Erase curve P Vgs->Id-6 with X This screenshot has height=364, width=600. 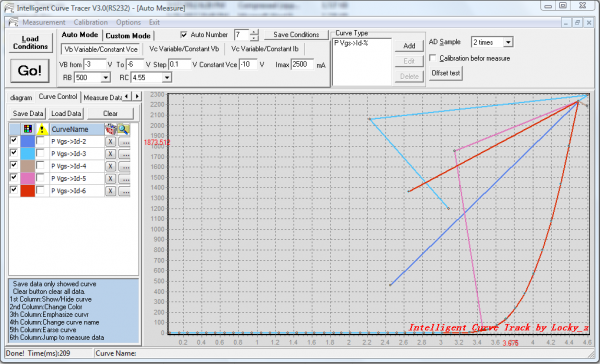pyautogui.click(x=110, y=191)
